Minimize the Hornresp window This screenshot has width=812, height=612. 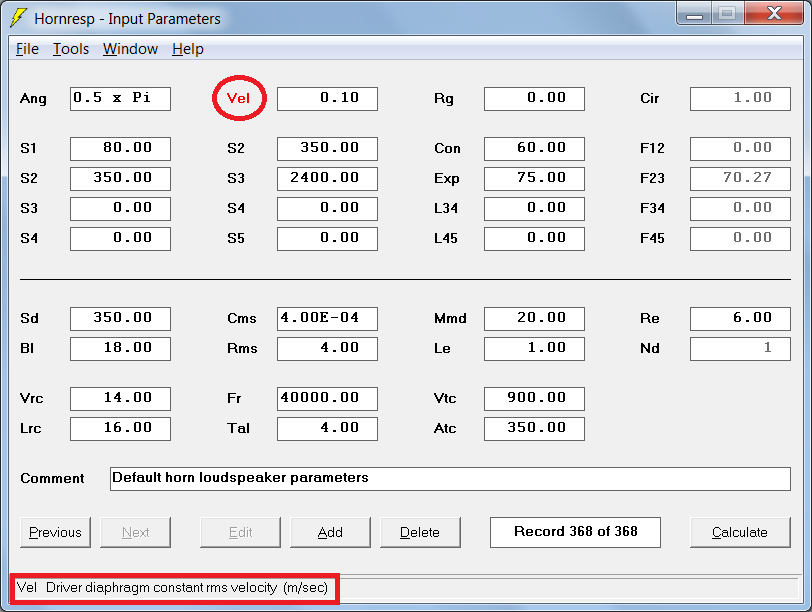(x=694, y=13)
